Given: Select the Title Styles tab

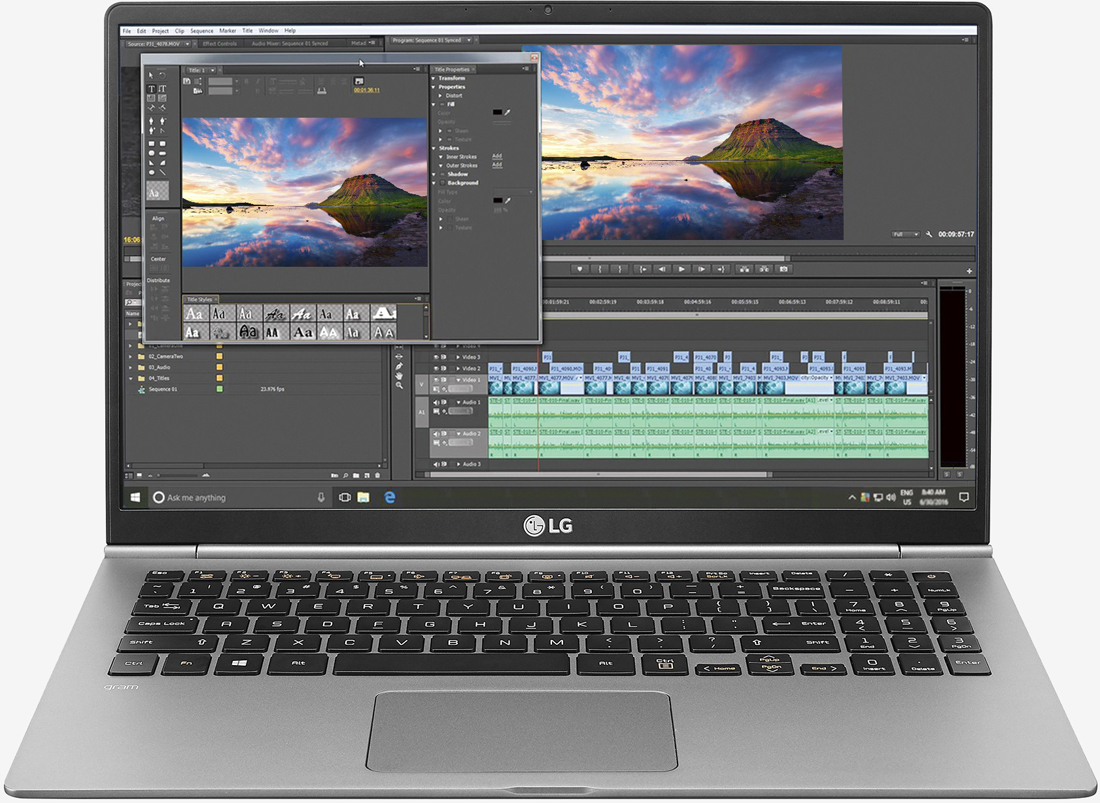Looking at the screenshot, I should click(x=199, y=299).
